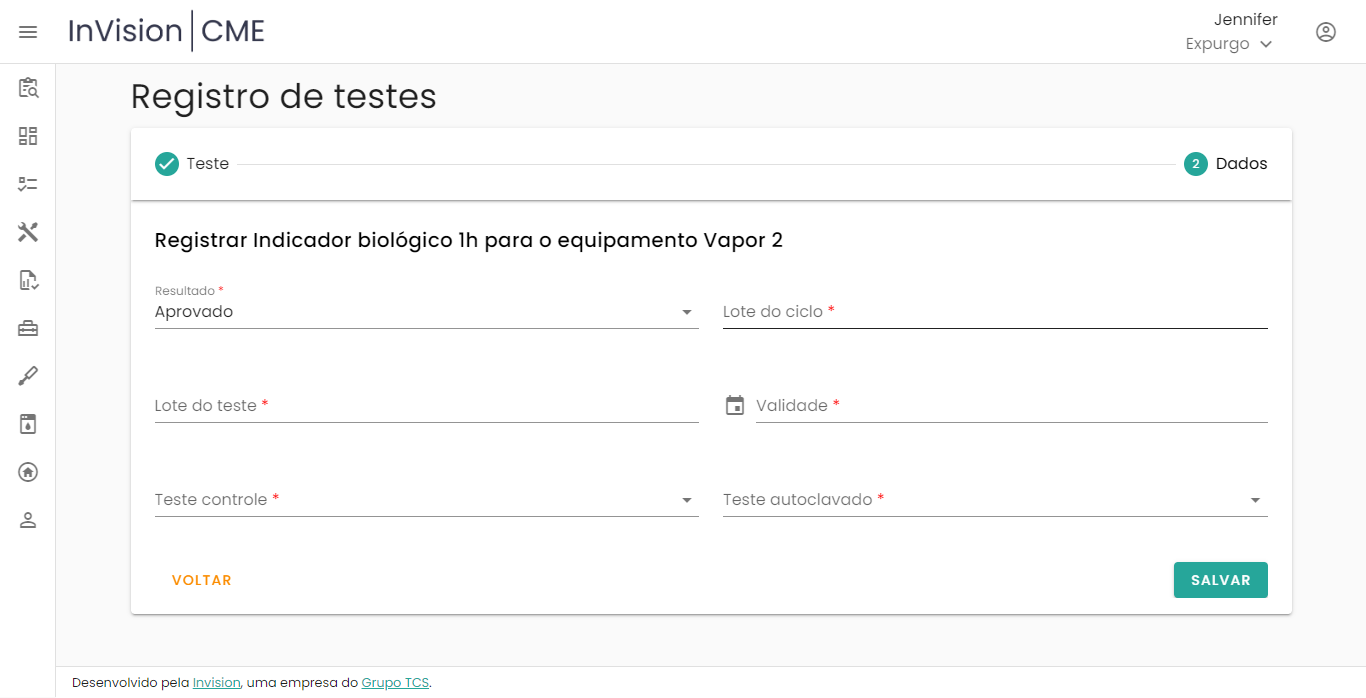Open the hamburger navigation menu
This screenshot has height=698, width=1366.
(x=28, y=32)
